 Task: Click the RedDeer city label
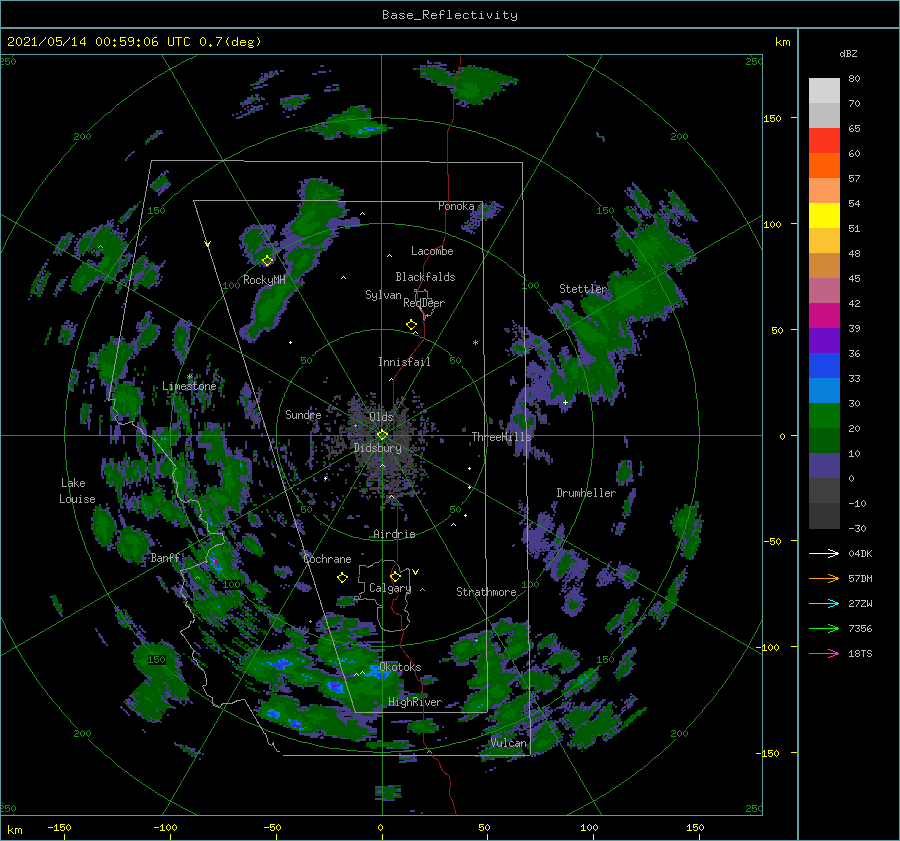(424, 303)
